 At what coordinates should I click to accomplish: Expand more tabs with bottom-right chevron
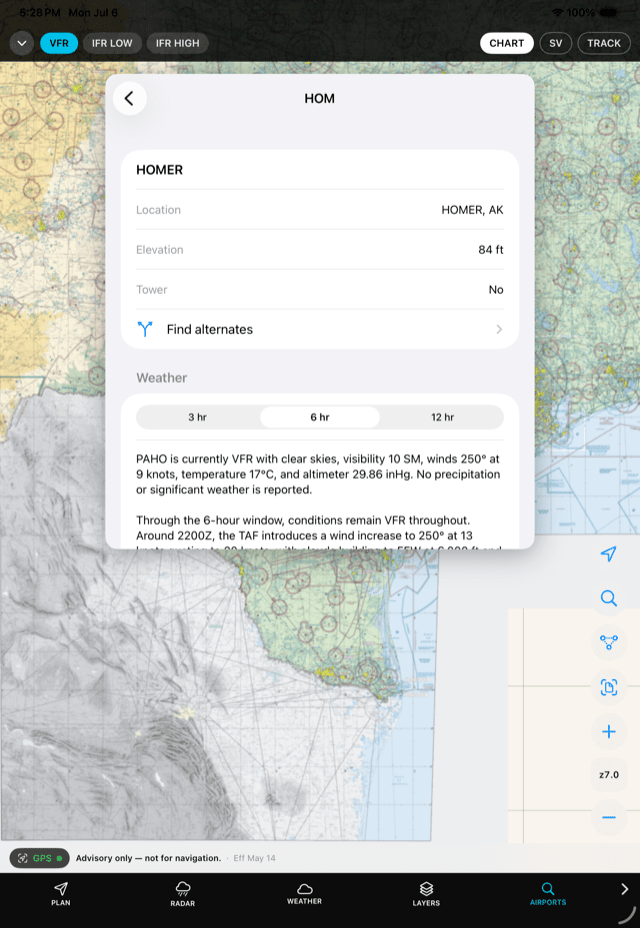pos(624,889)
